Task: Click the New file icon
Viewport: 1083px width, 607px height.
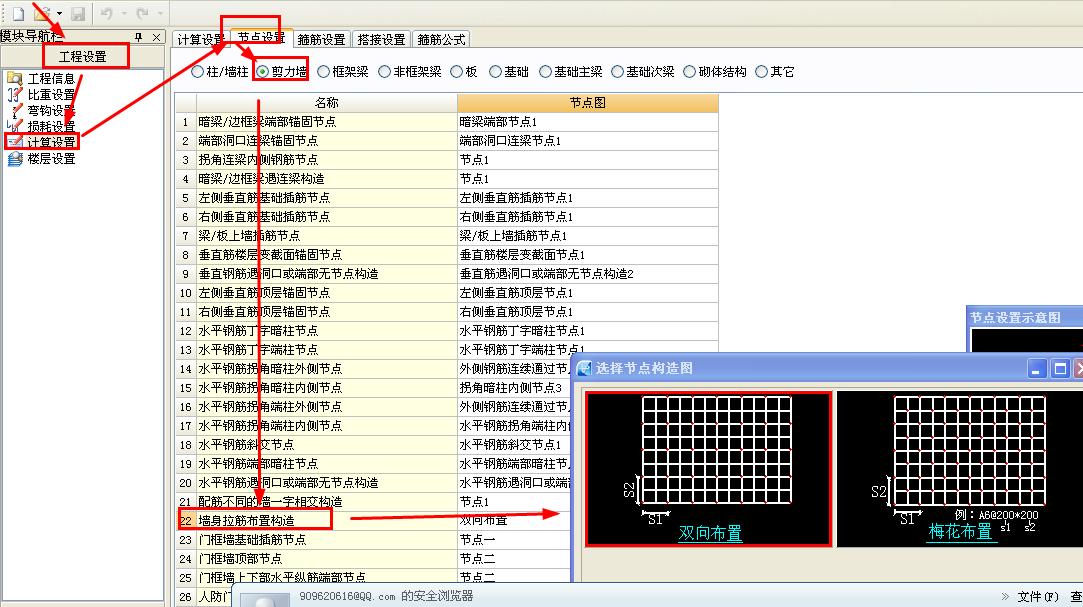Action: tap(18, 13)
